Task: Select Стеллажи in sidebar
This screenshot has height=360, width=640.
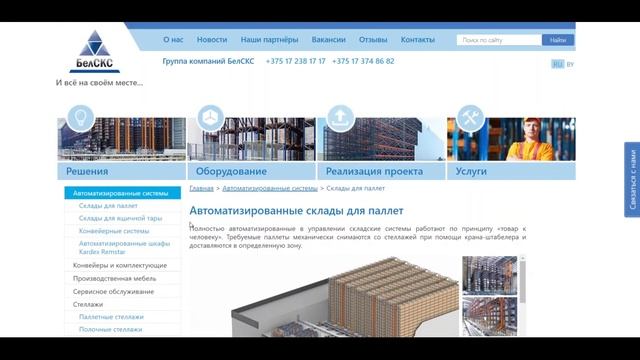Action: [88, 304]
